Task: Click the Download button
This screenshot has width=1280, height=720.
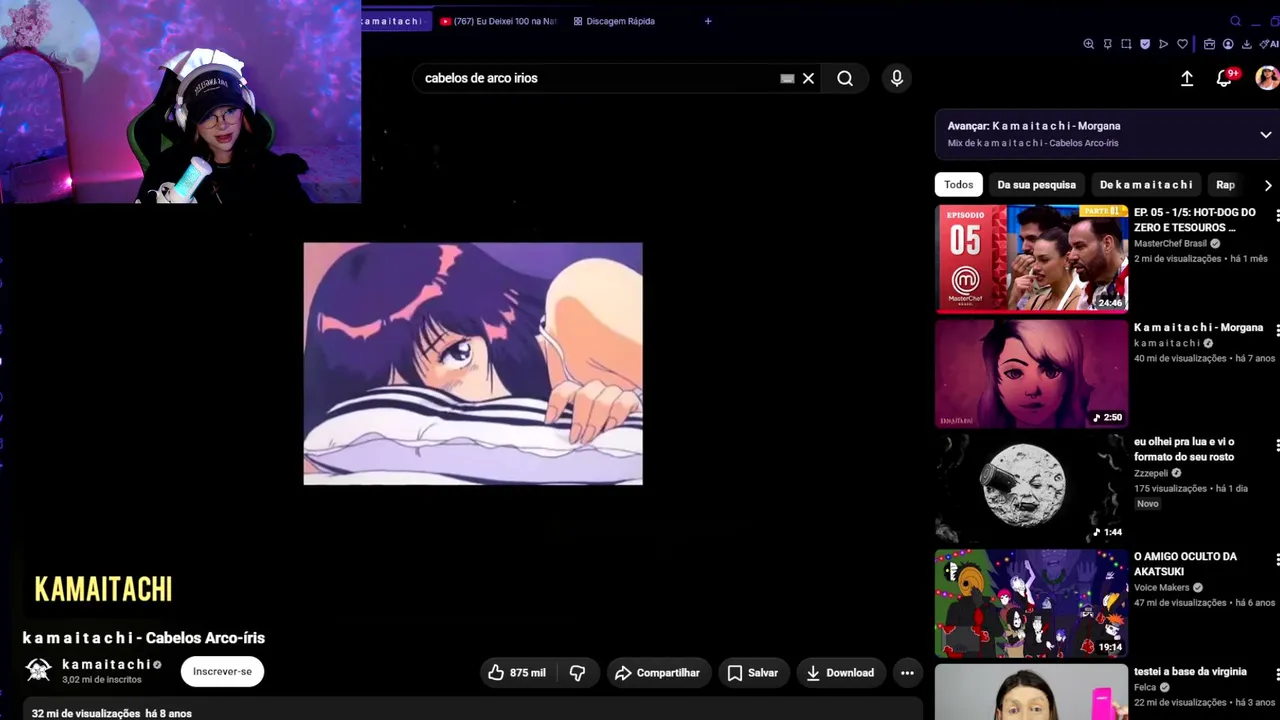Action: [x=840, y=673]
